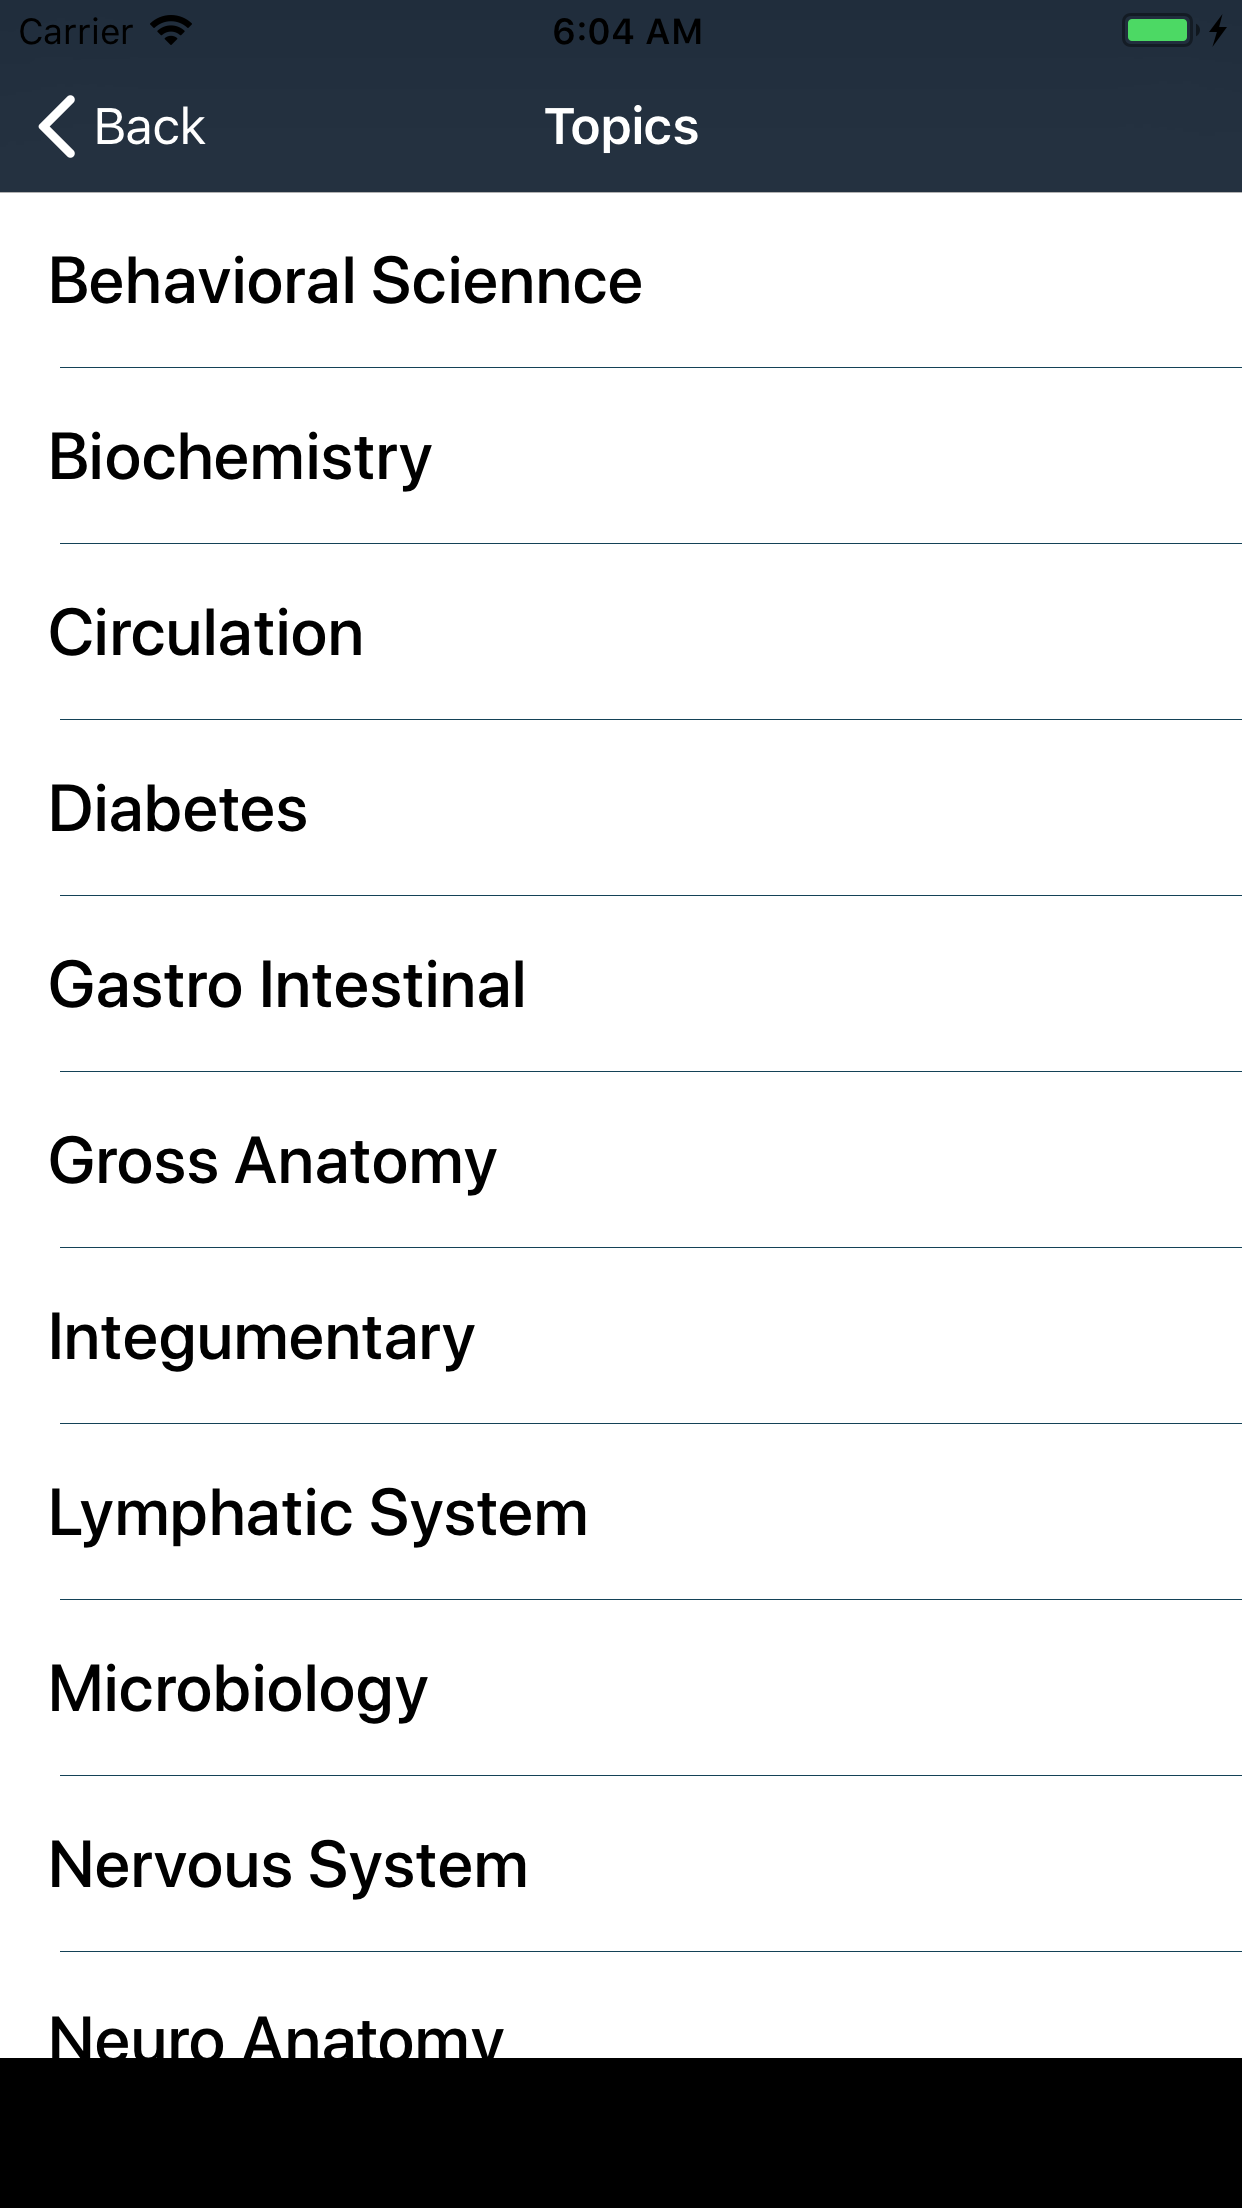This screenshot has width=1242, height=2208.
Task: Select the Biochemistry topic
Action: [x=621, y=456]
